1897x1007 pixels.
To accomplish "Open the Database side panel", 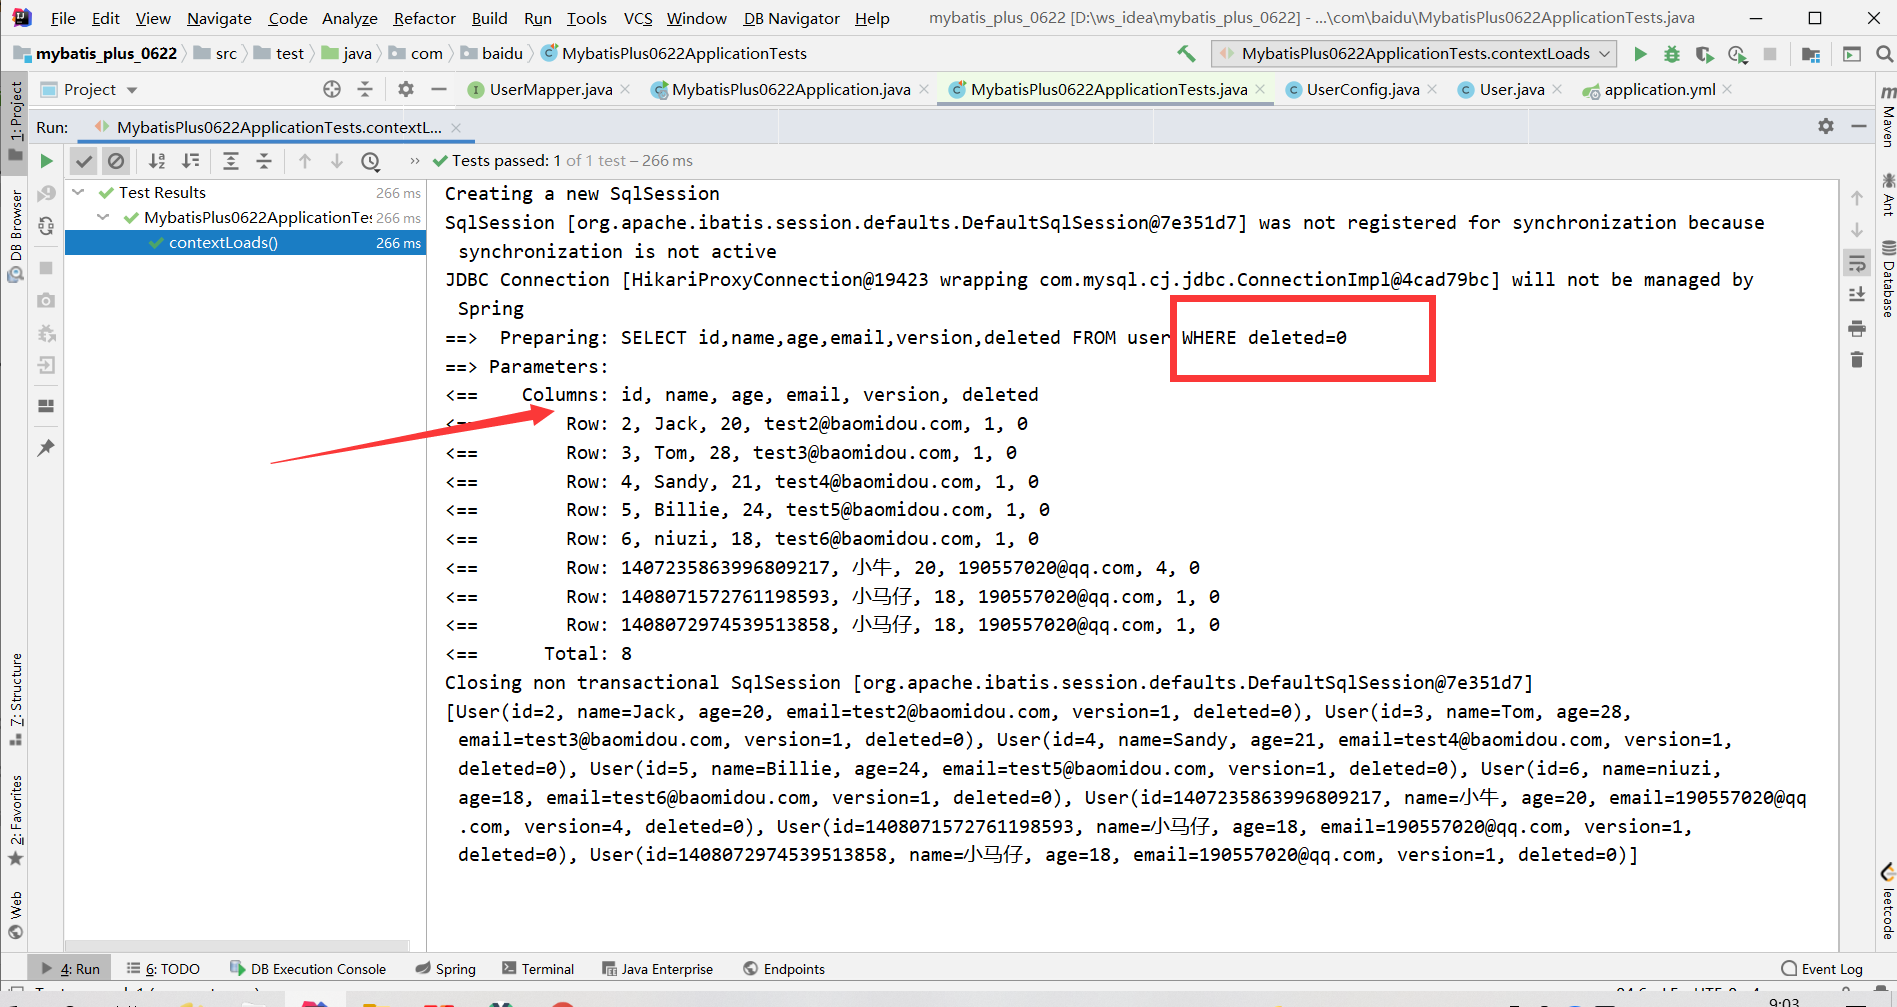I will pyautogui.click(x=1888, y=279).
